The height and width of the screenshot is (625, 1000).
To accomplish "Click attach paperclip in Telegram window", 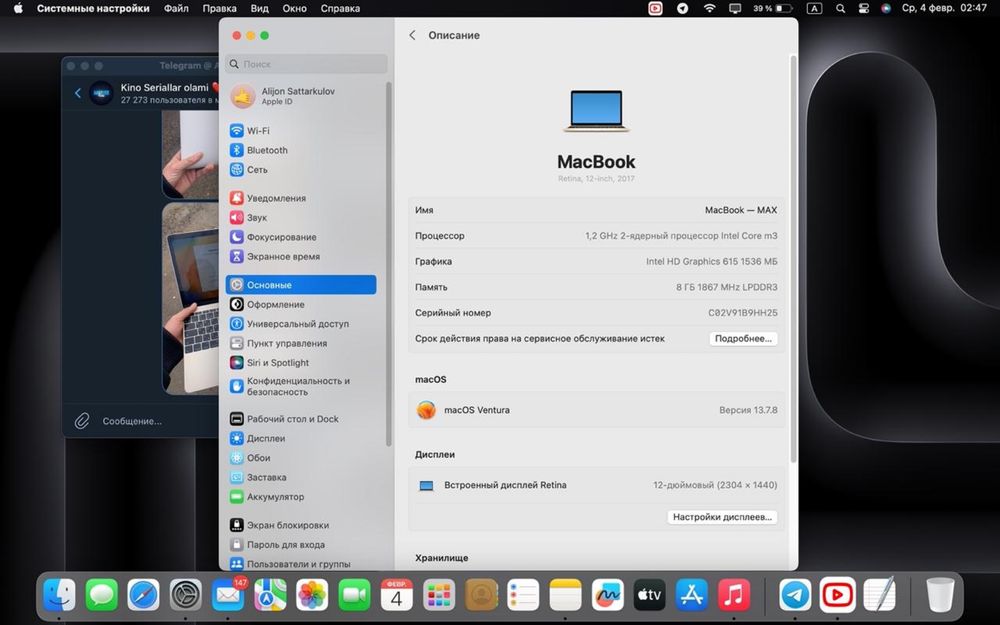I will (x=82, y=421).
